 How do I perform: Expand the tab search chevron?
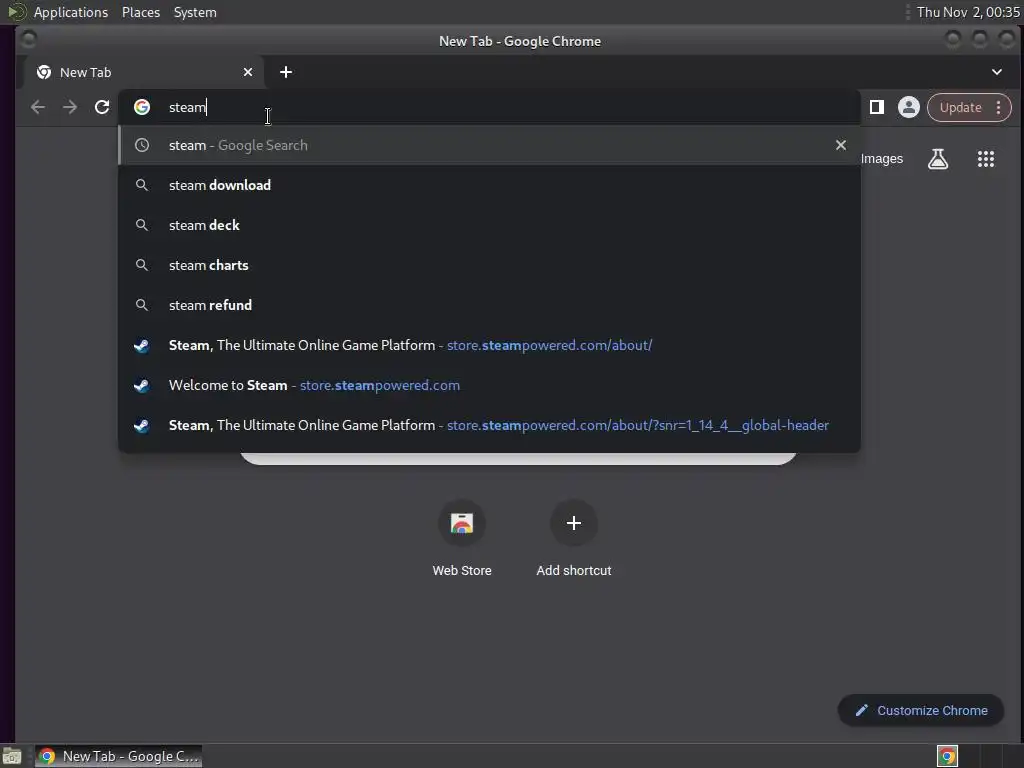[997, 72]
